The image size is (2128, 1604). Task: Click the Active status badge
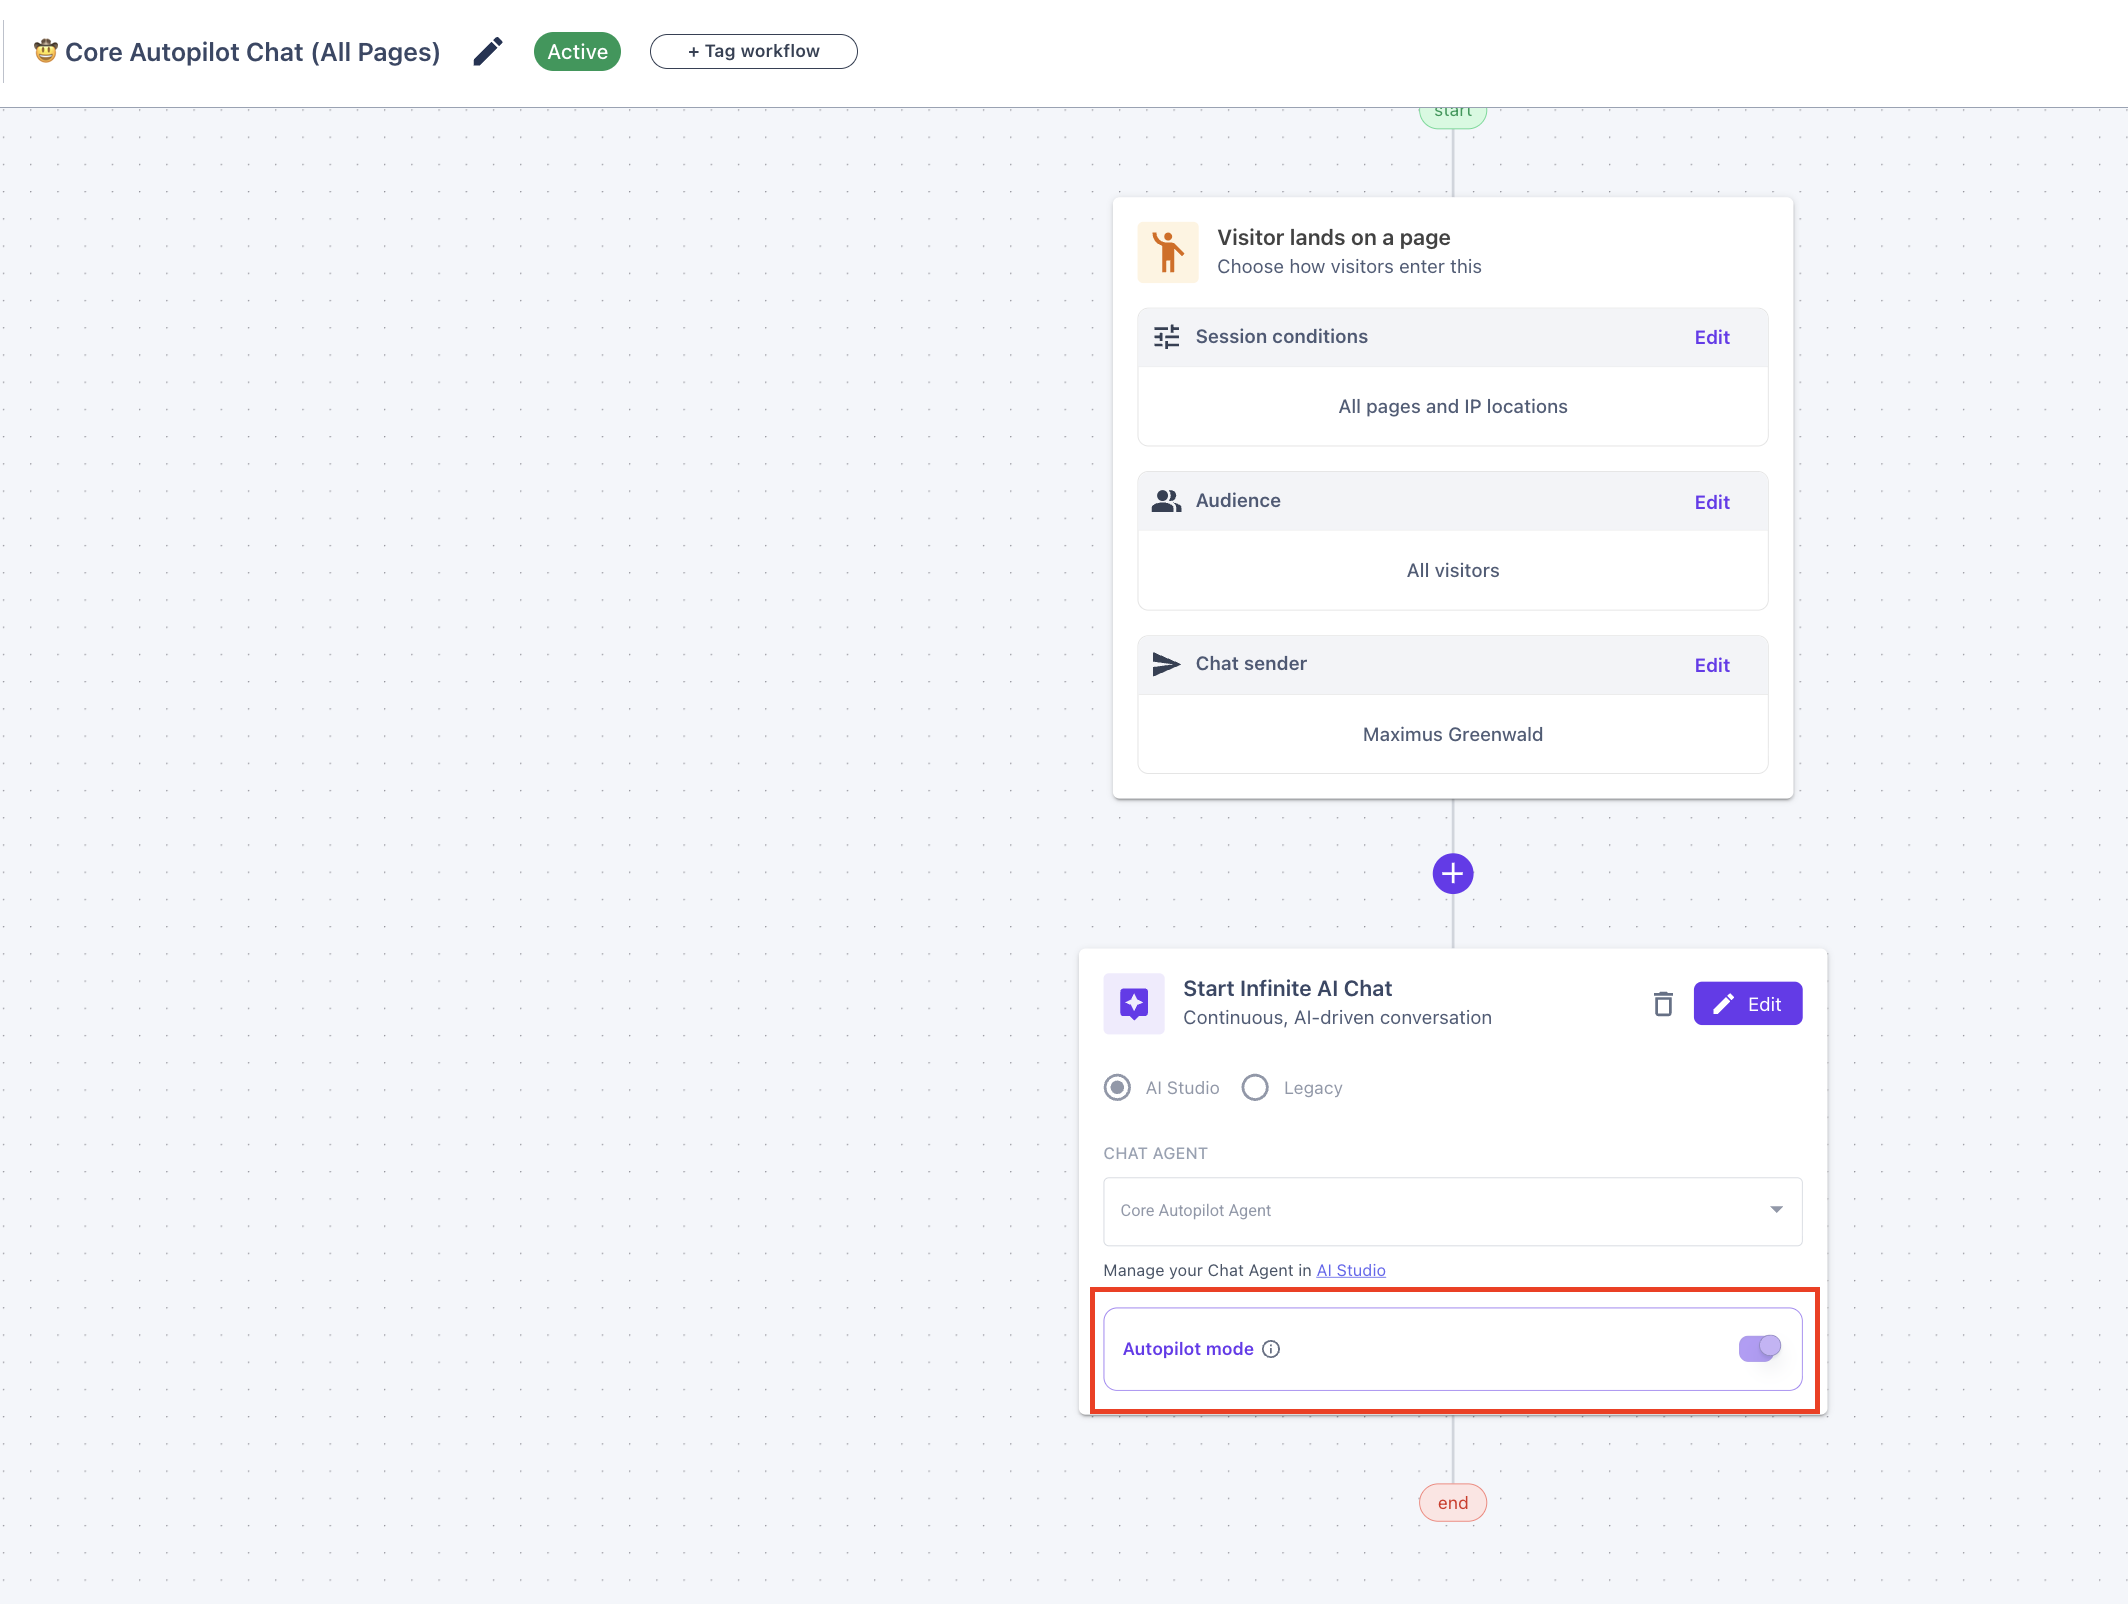click(577, 52)
